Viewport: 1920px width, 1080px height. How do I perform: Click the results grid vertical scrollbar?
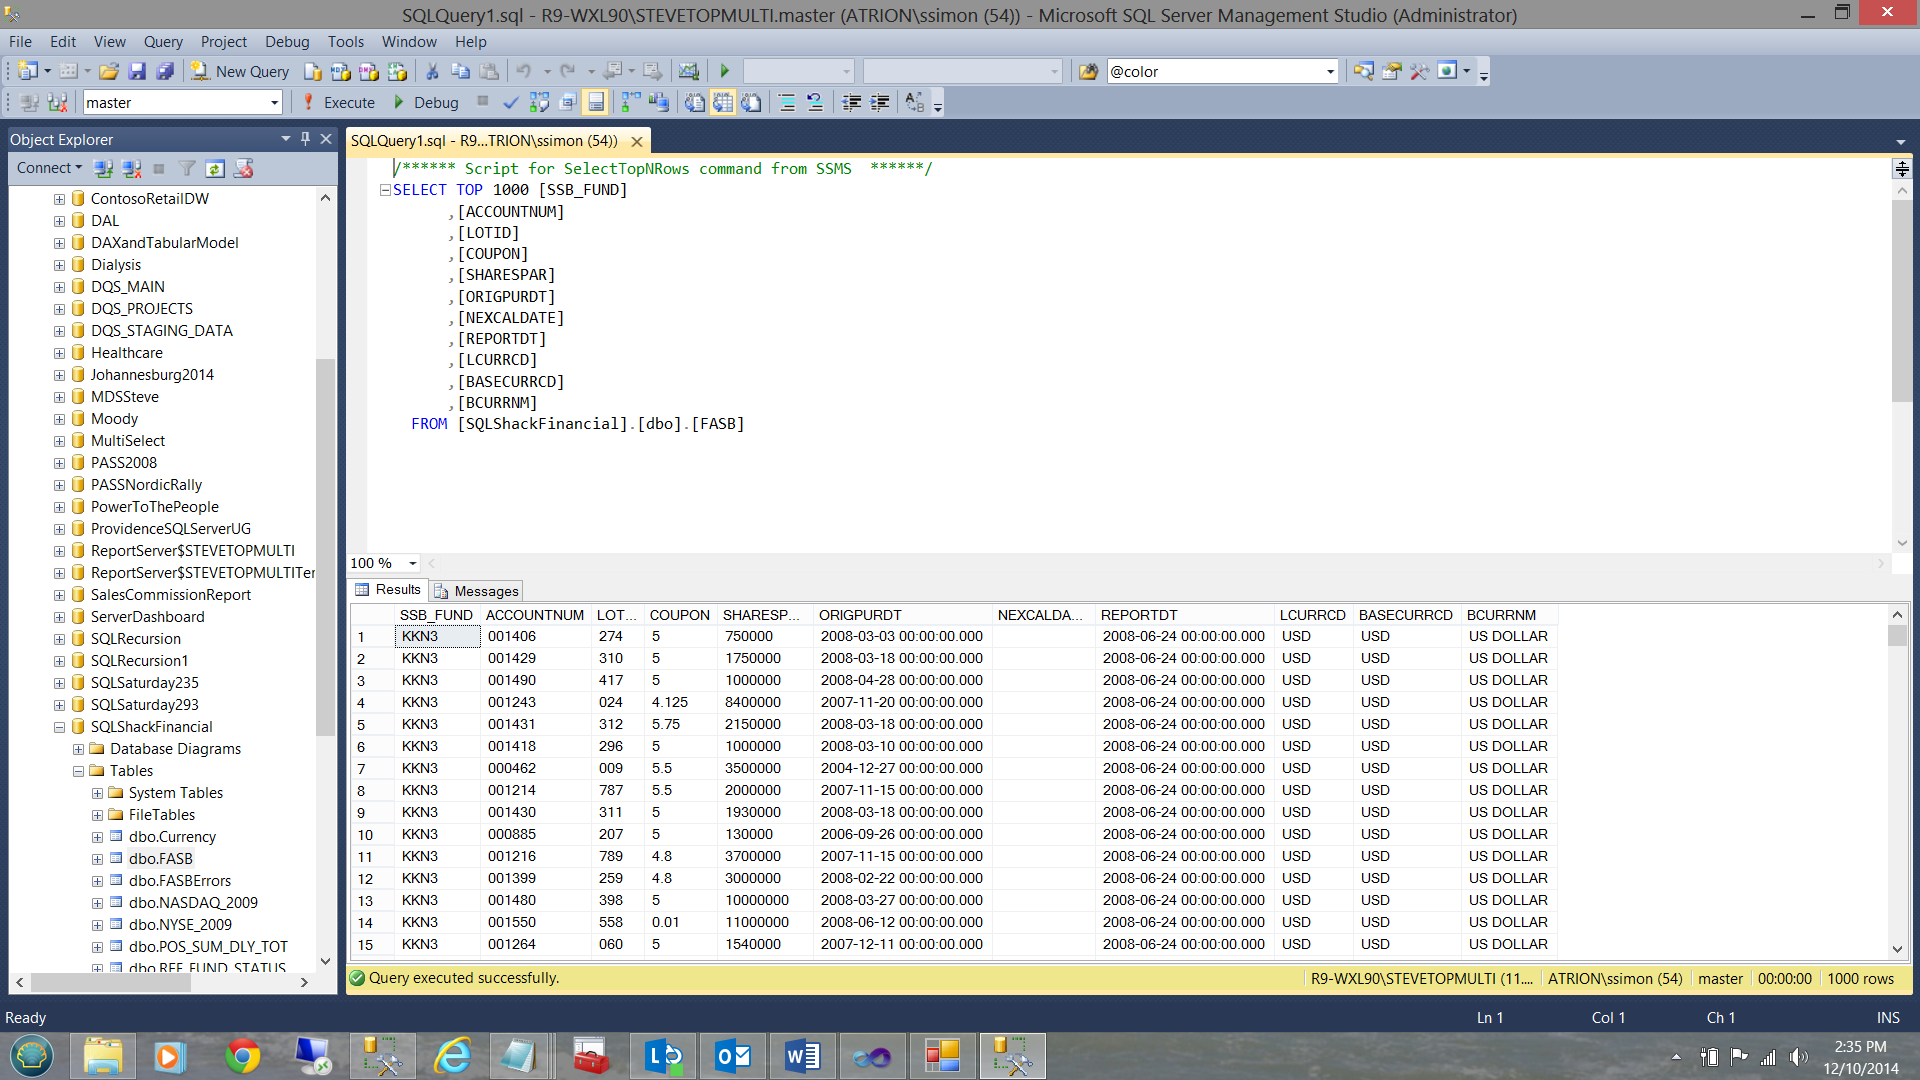coord(1897,780)
